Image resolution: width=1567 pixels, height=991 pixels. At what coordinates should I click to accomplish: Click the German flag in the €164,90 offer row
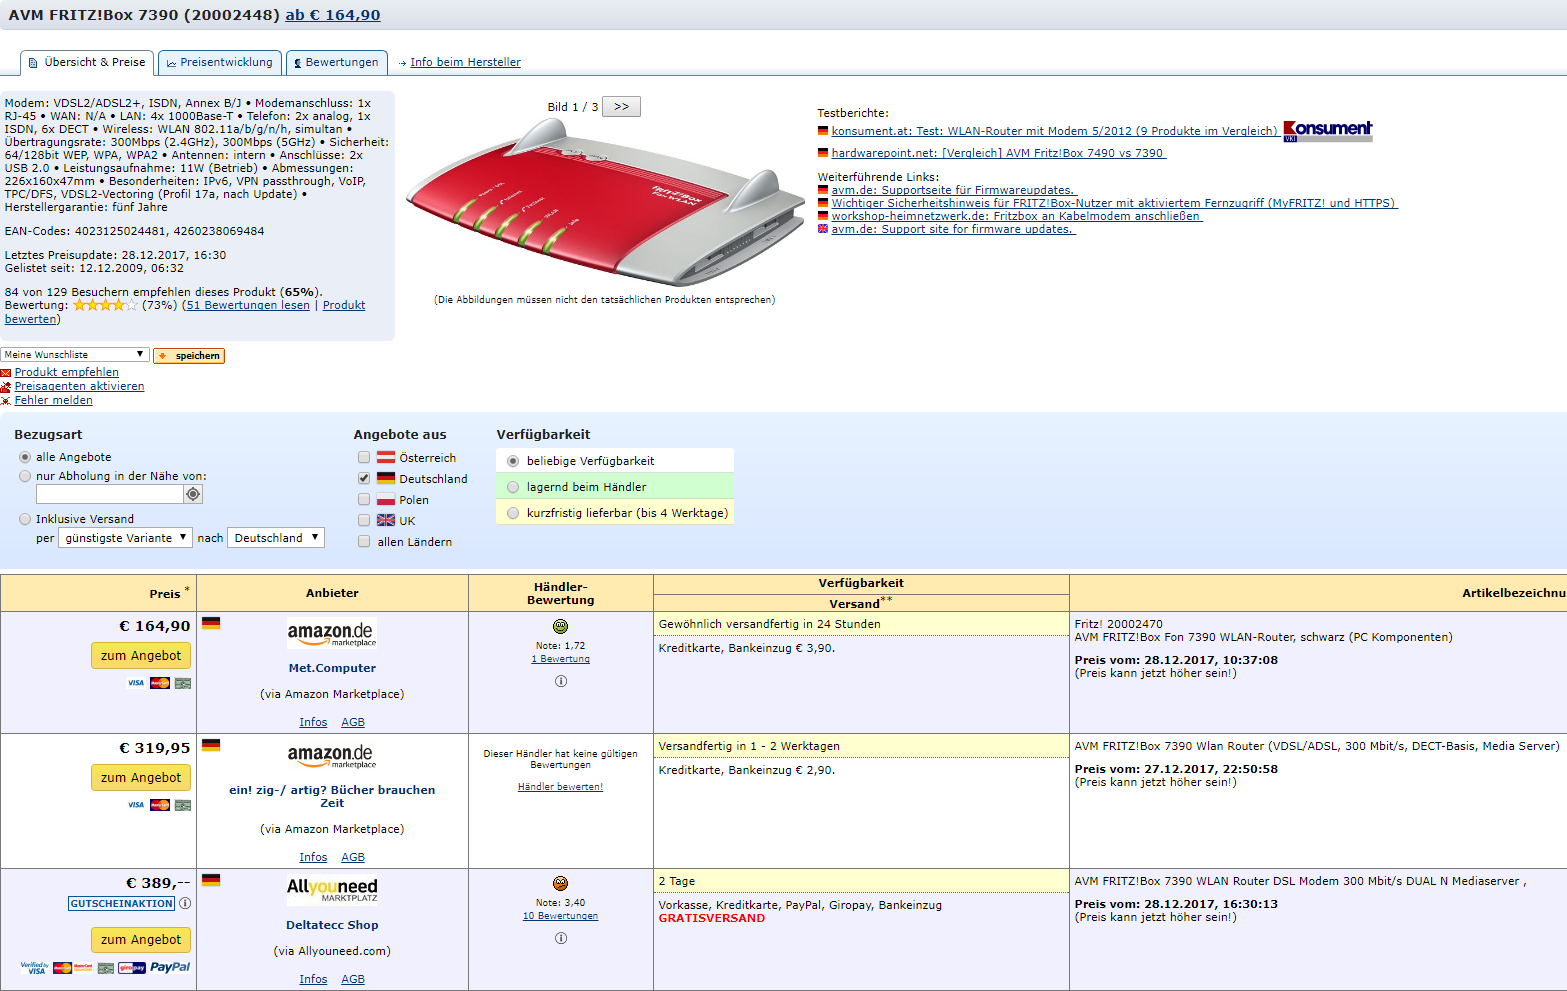coord(211,623)
